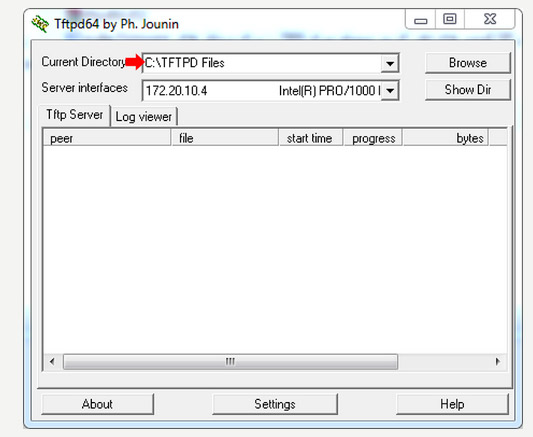Viewport: 533px width, 437px height.
Task: Open the Current Directory dropdown arrow
Action: coord(390,63)
